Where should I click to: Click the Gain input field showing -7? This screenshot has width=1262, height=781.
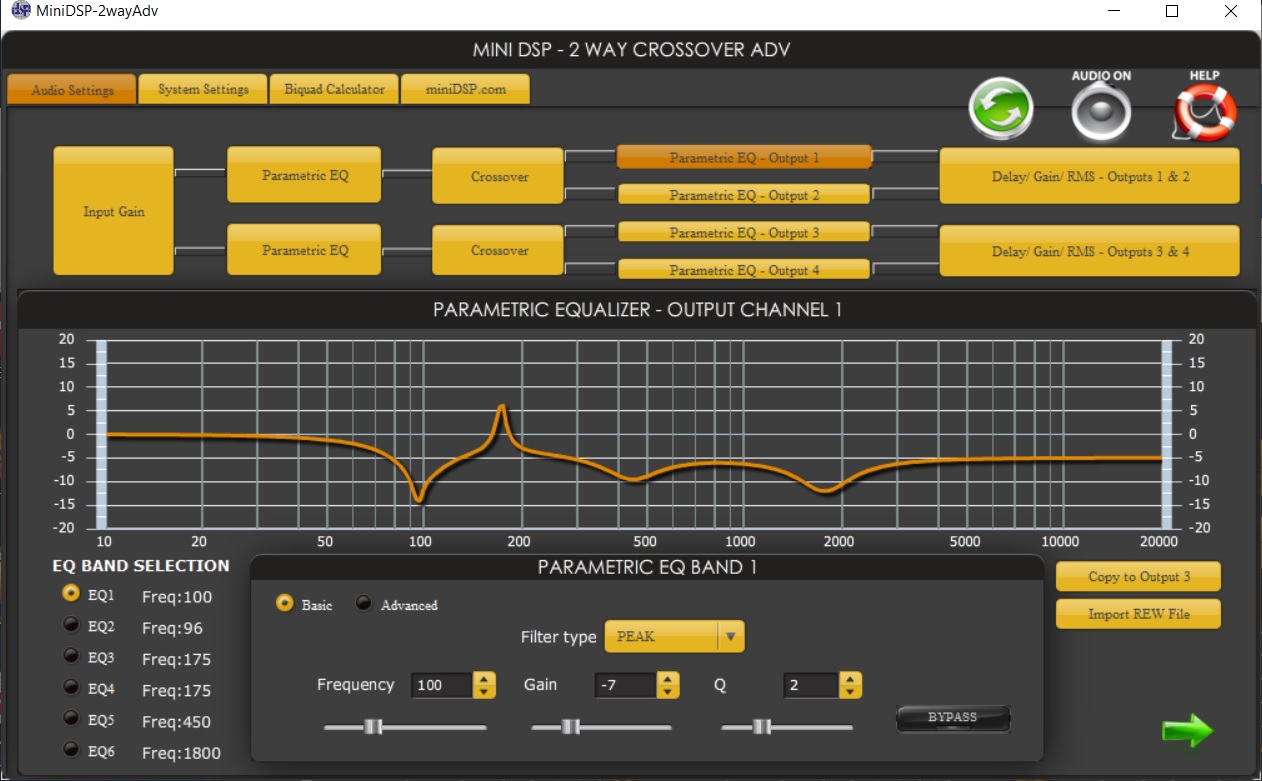[x=626, y=685]
